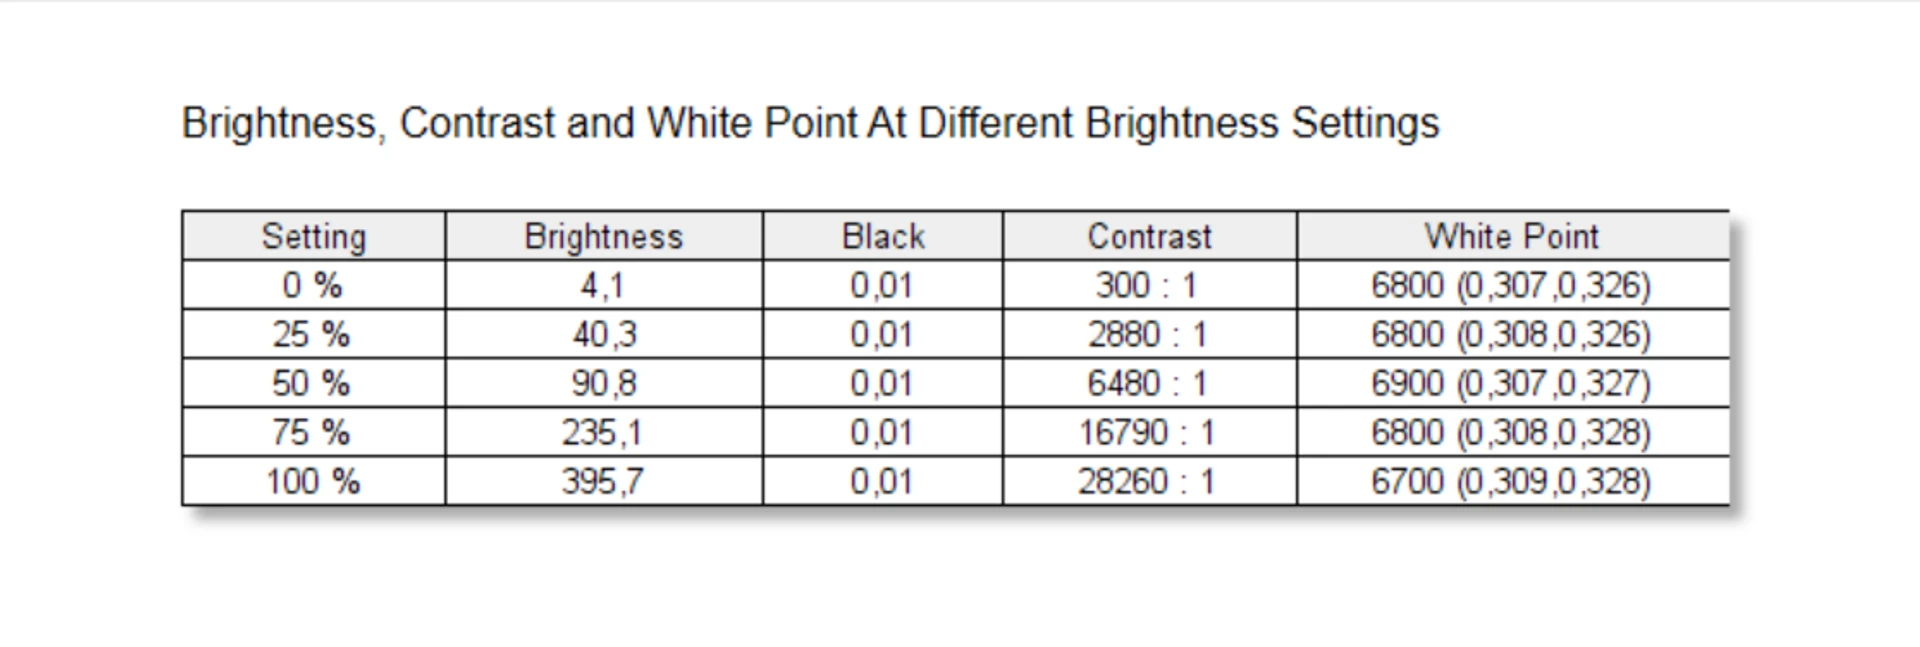
Task: Select the 25 % setting cell
Action: [314, 334]
